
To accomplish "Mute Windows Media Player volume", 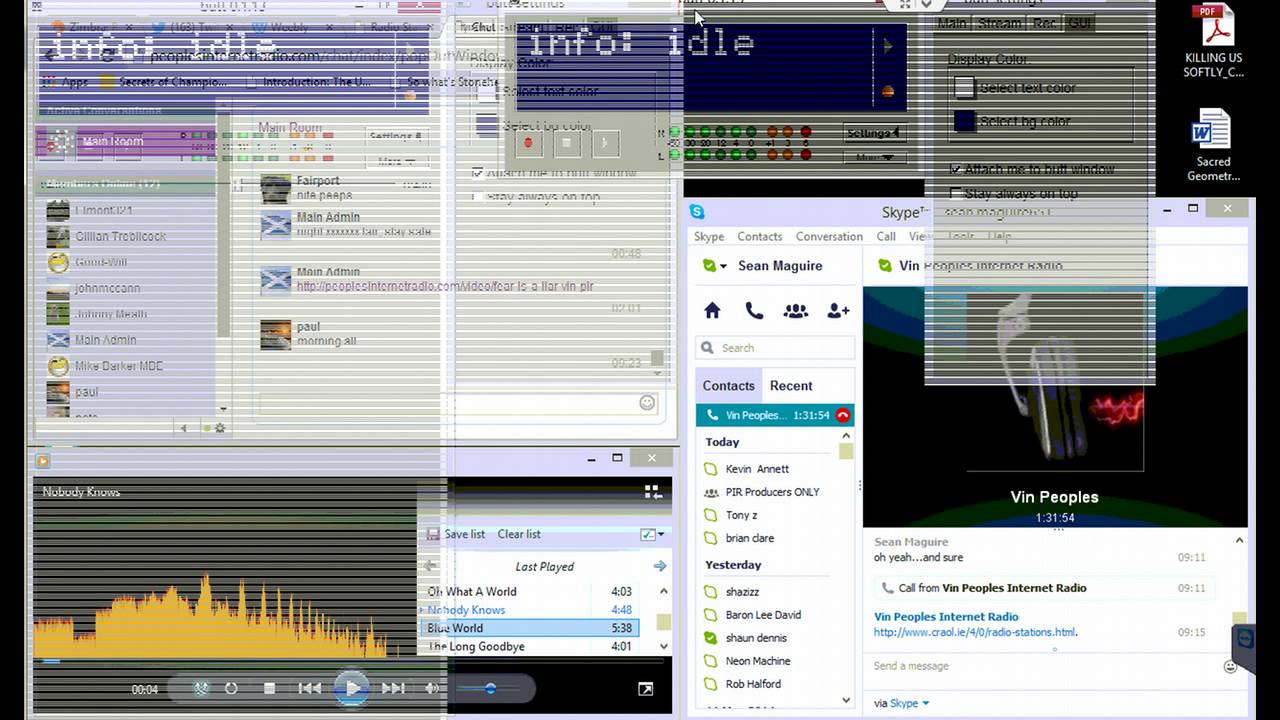I will [432, 688].
